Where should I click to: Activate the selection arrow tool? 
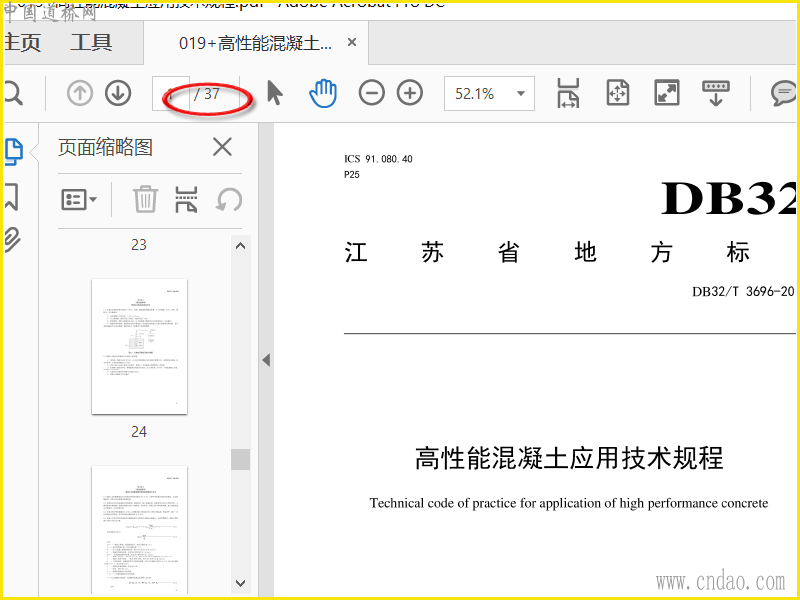pos(274,93)
